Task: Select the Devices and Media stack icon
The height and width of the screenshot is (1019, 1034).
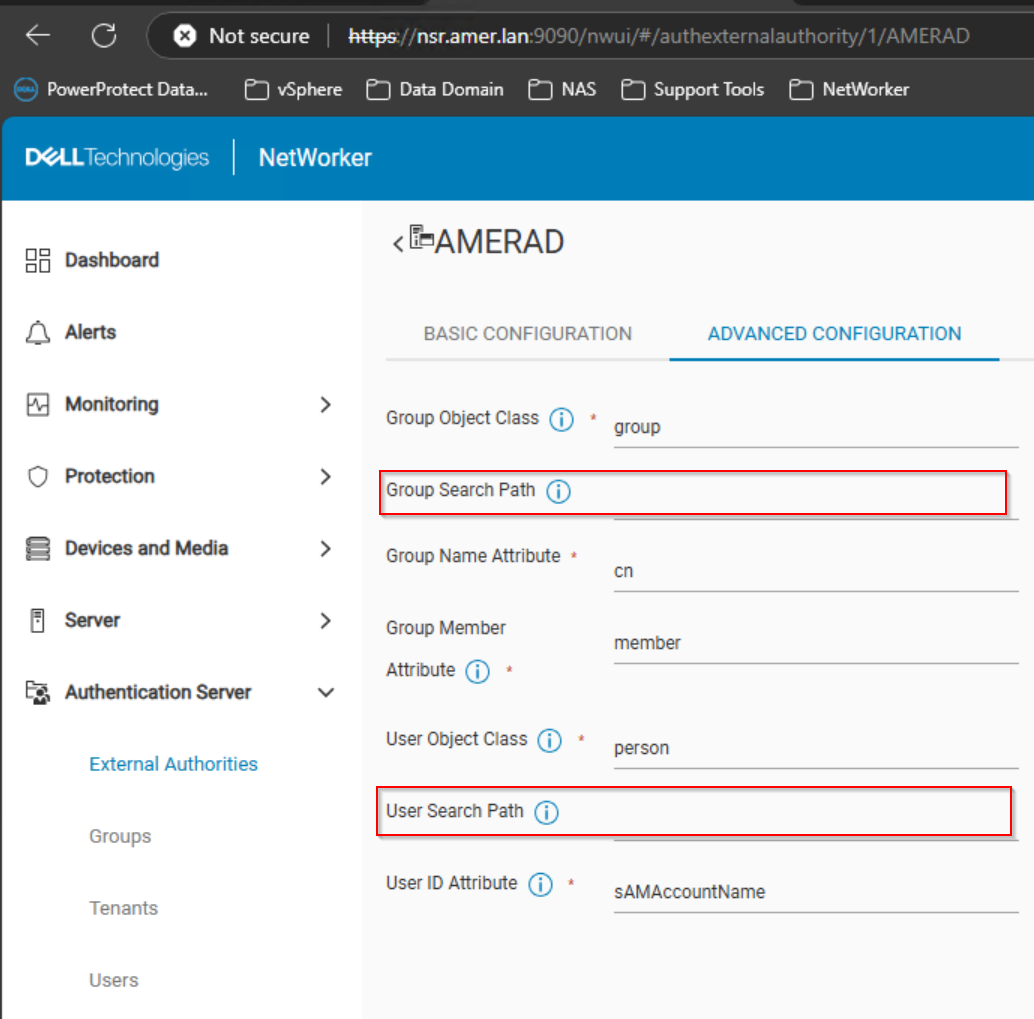Action: (38, 547)
